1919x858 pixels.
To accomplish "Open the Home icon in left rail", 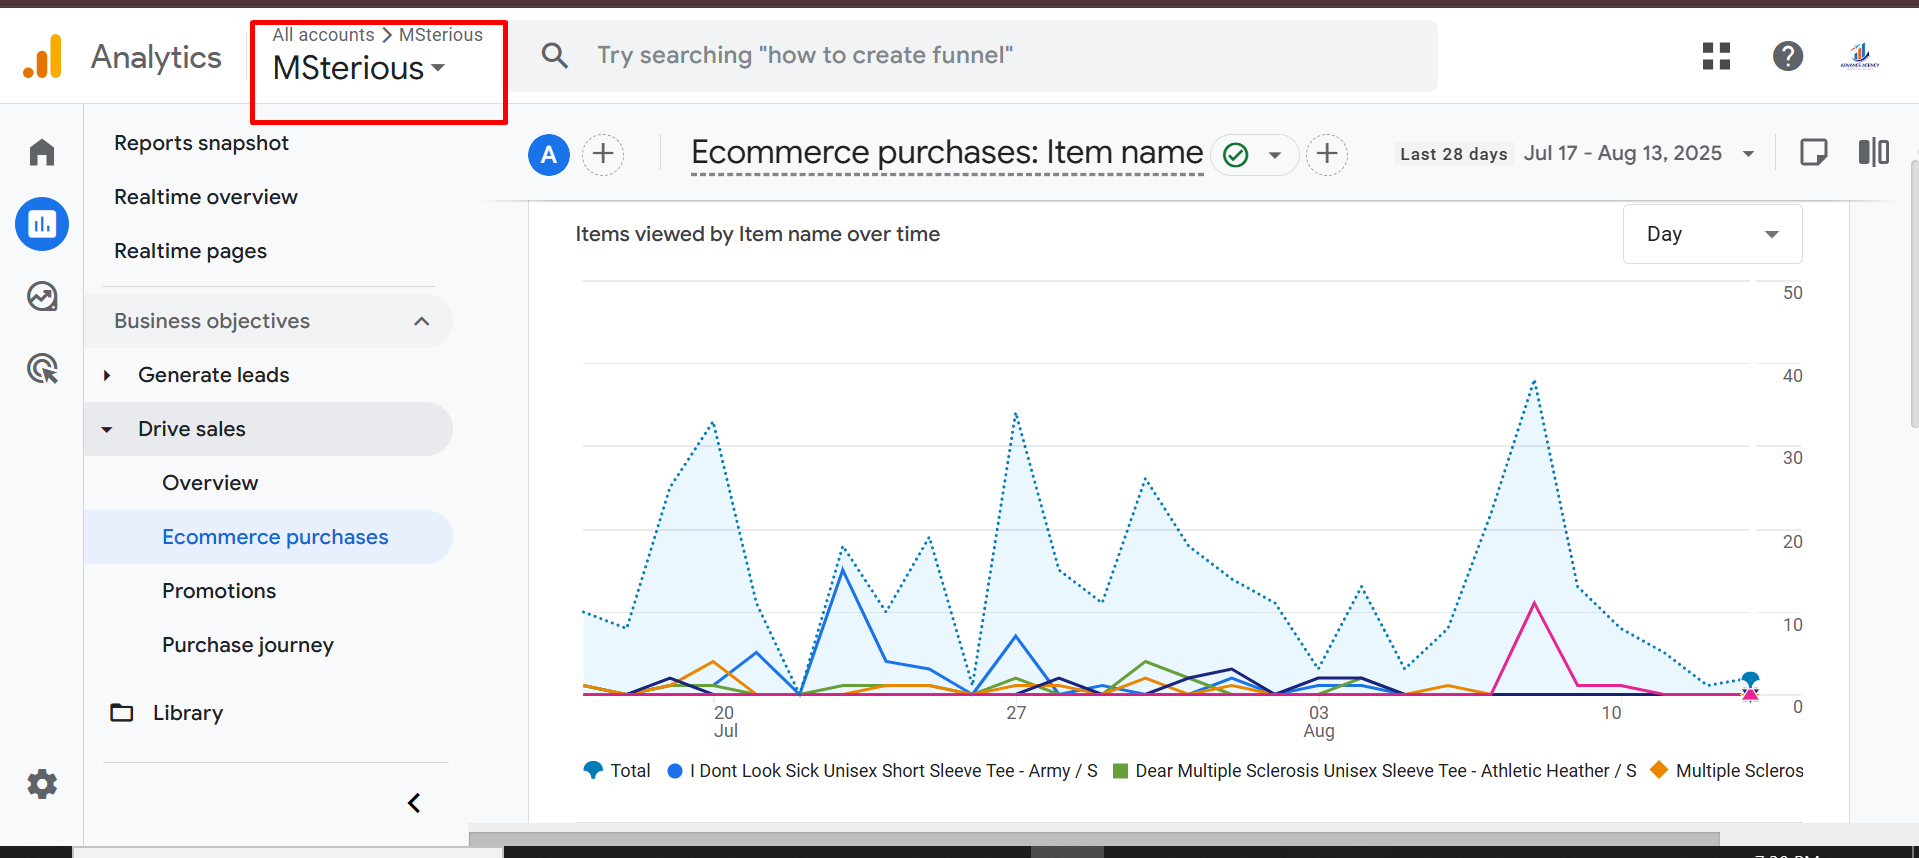I will click(x=42, y=152).
